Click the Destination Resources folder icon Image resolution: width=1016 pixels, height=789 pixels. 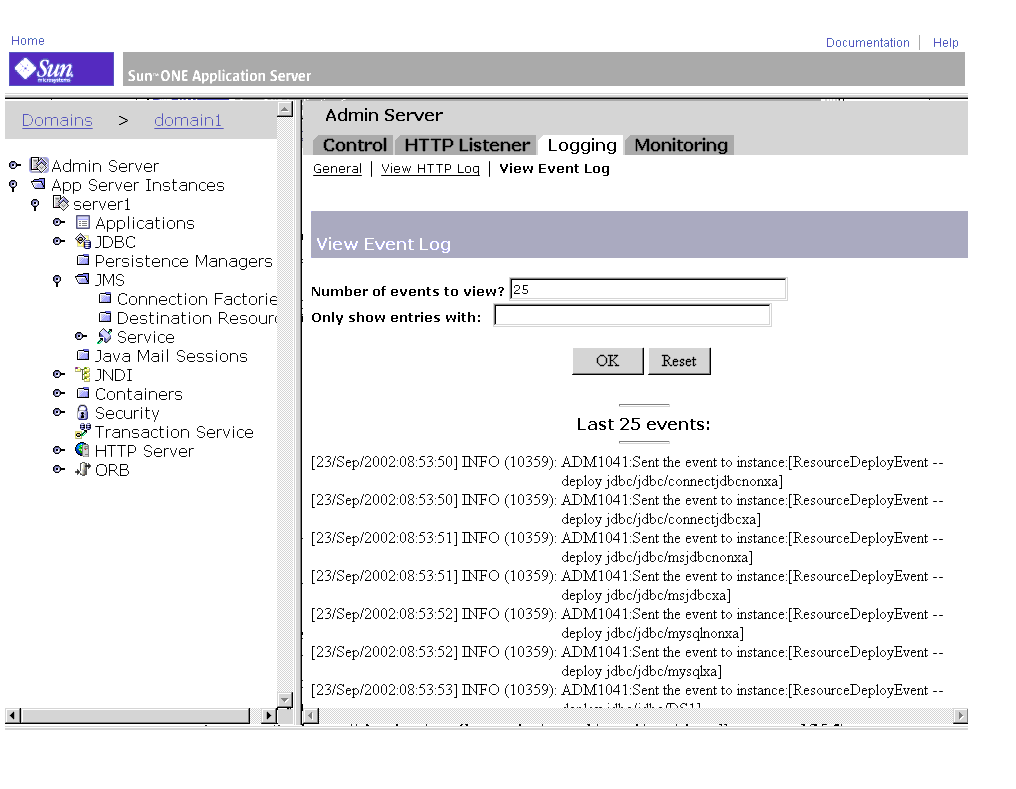tap(105, 317)
